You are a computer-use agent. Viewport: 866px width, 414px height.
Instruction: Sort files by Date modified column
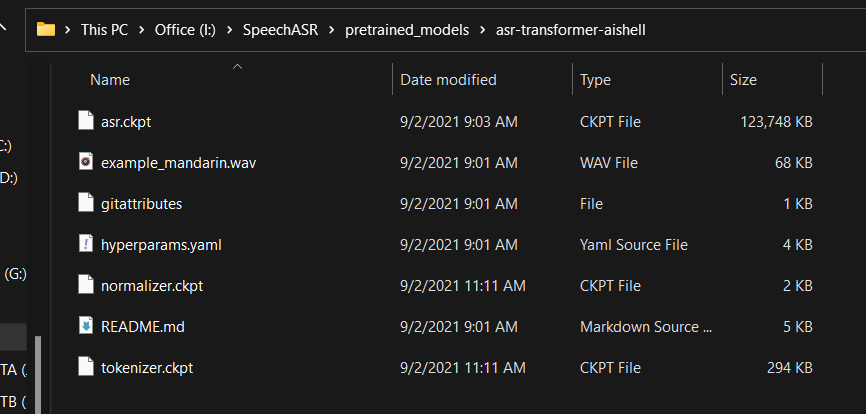coord(448,80)
